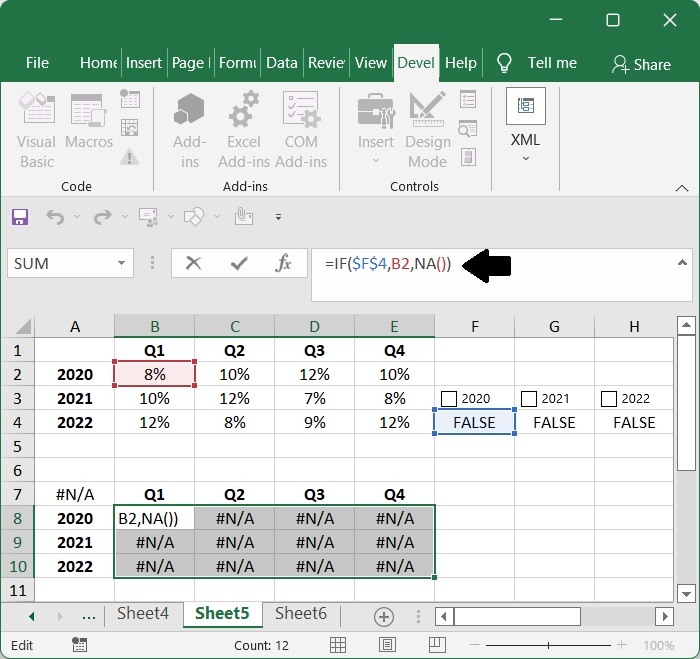The height and width of the screenshot is (659, 700).
Task: Select cell F4 containing FALSE
Action: coord(474,423)
